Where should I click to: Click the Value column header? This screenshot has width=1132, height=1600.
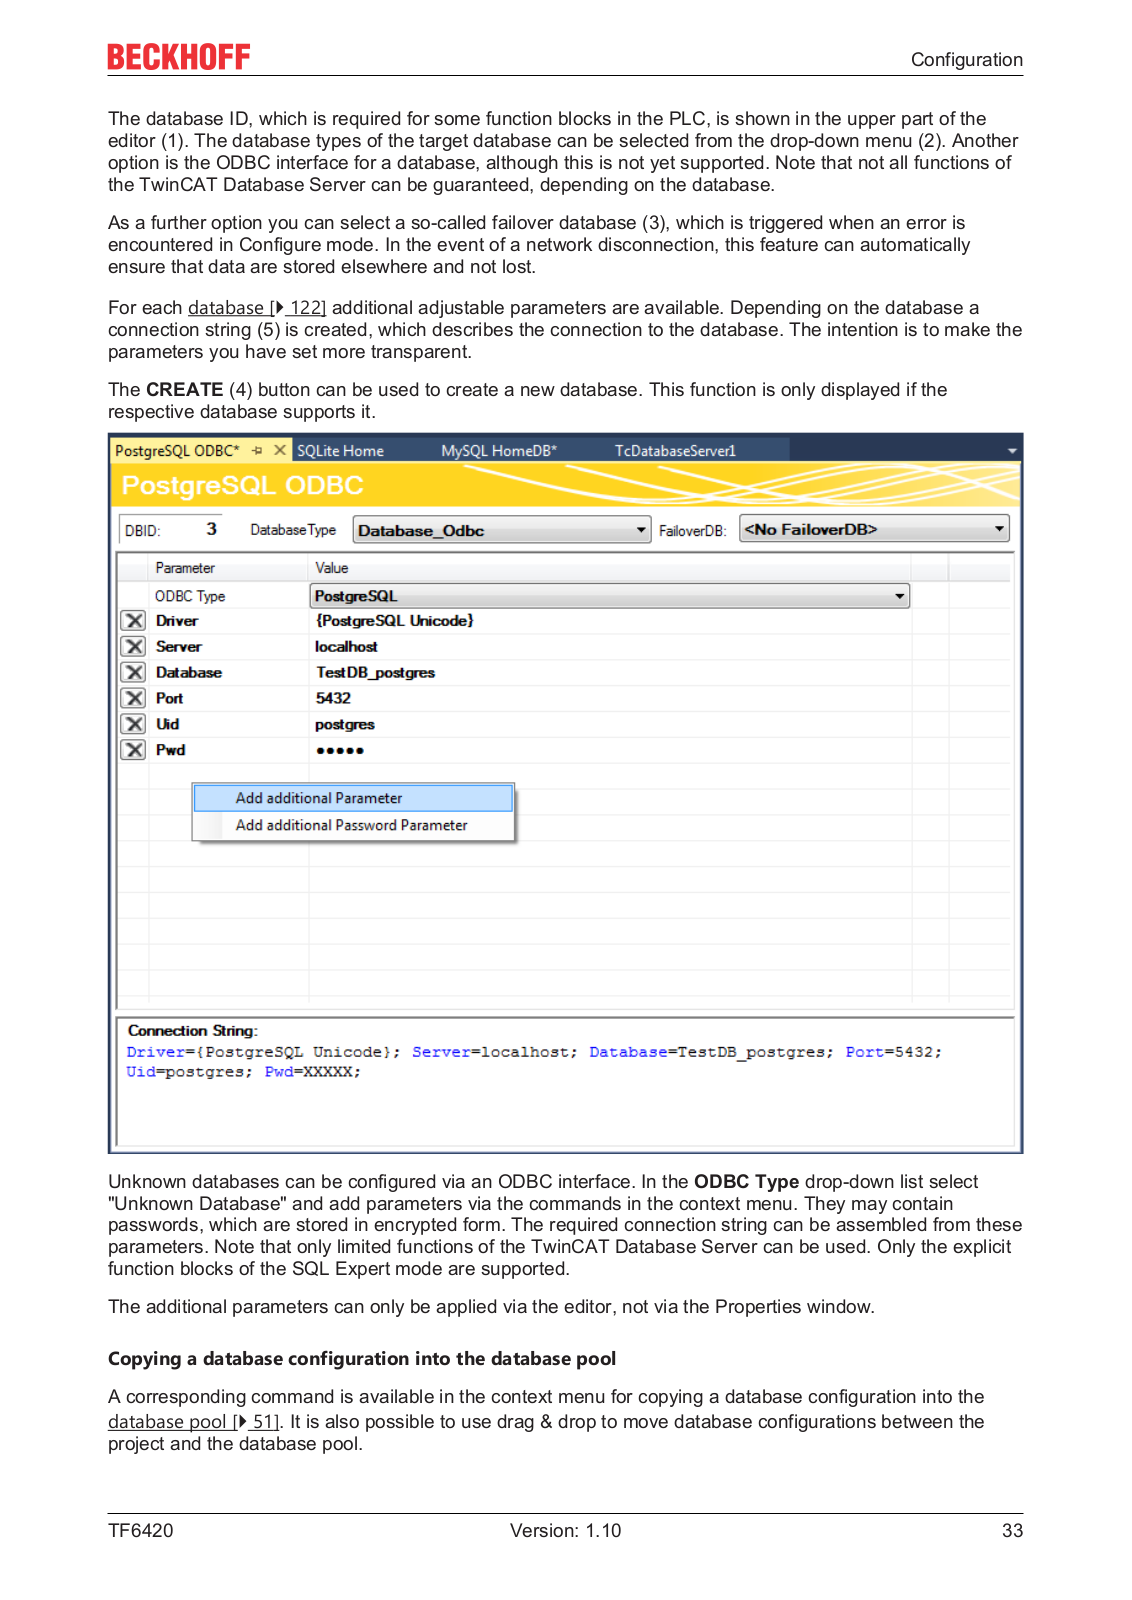click(332, 568)
